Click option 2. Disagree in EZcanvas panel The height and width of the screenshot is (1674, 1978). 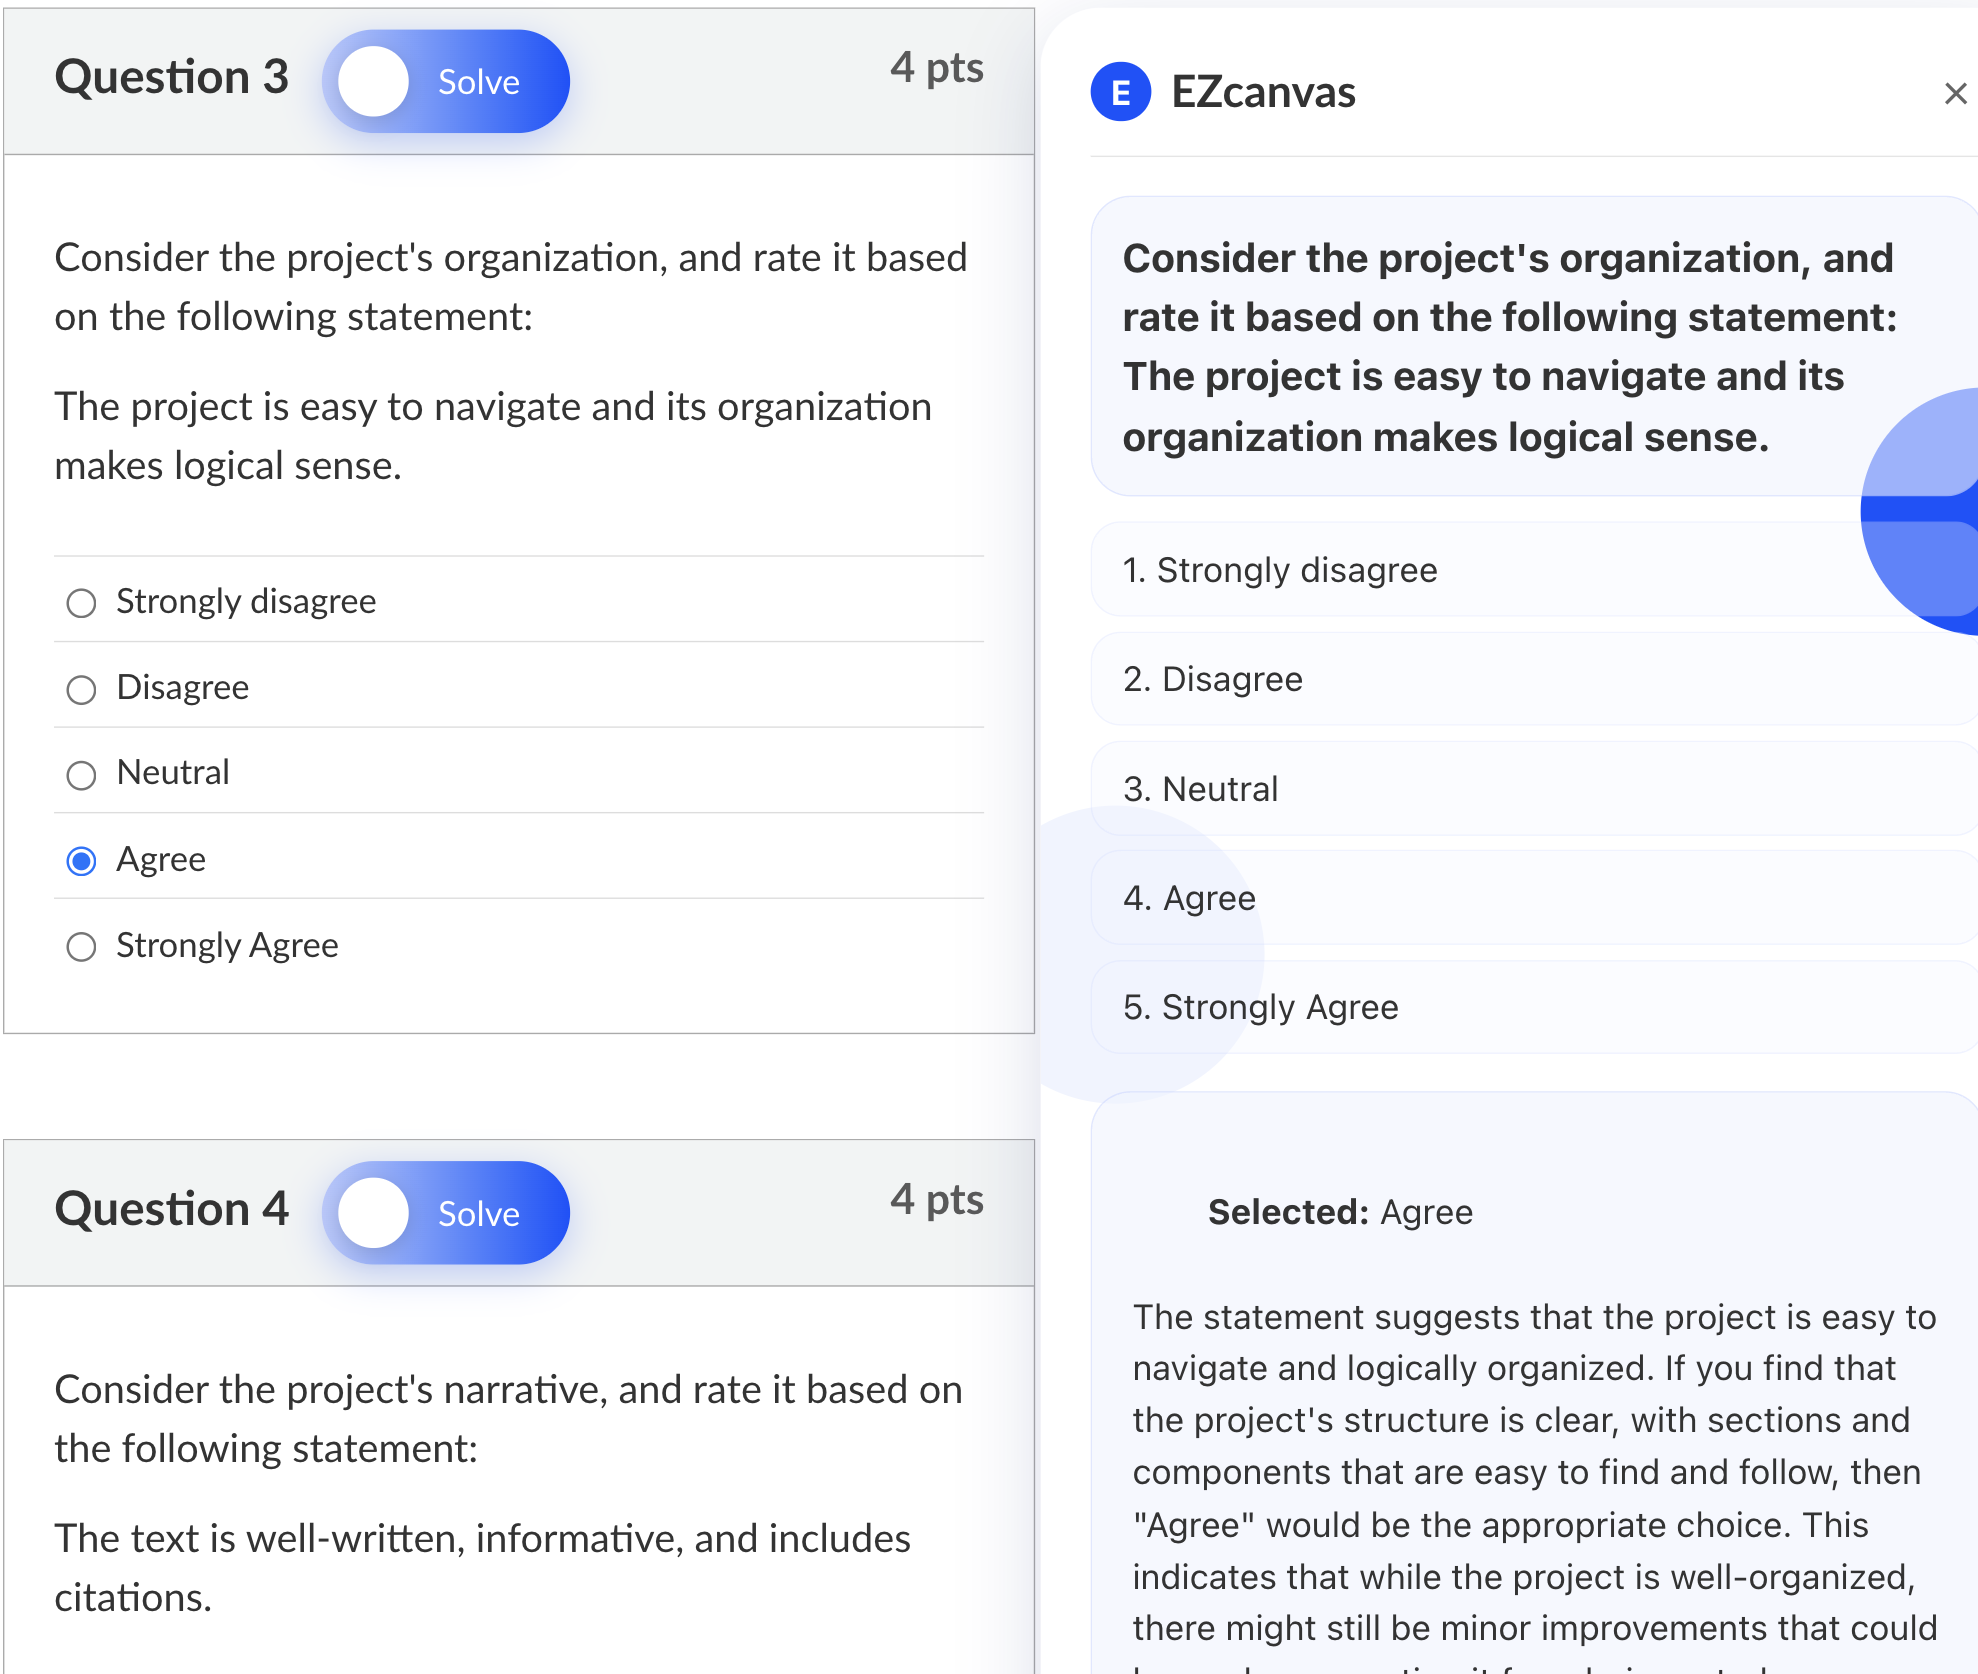point(1534,679)
